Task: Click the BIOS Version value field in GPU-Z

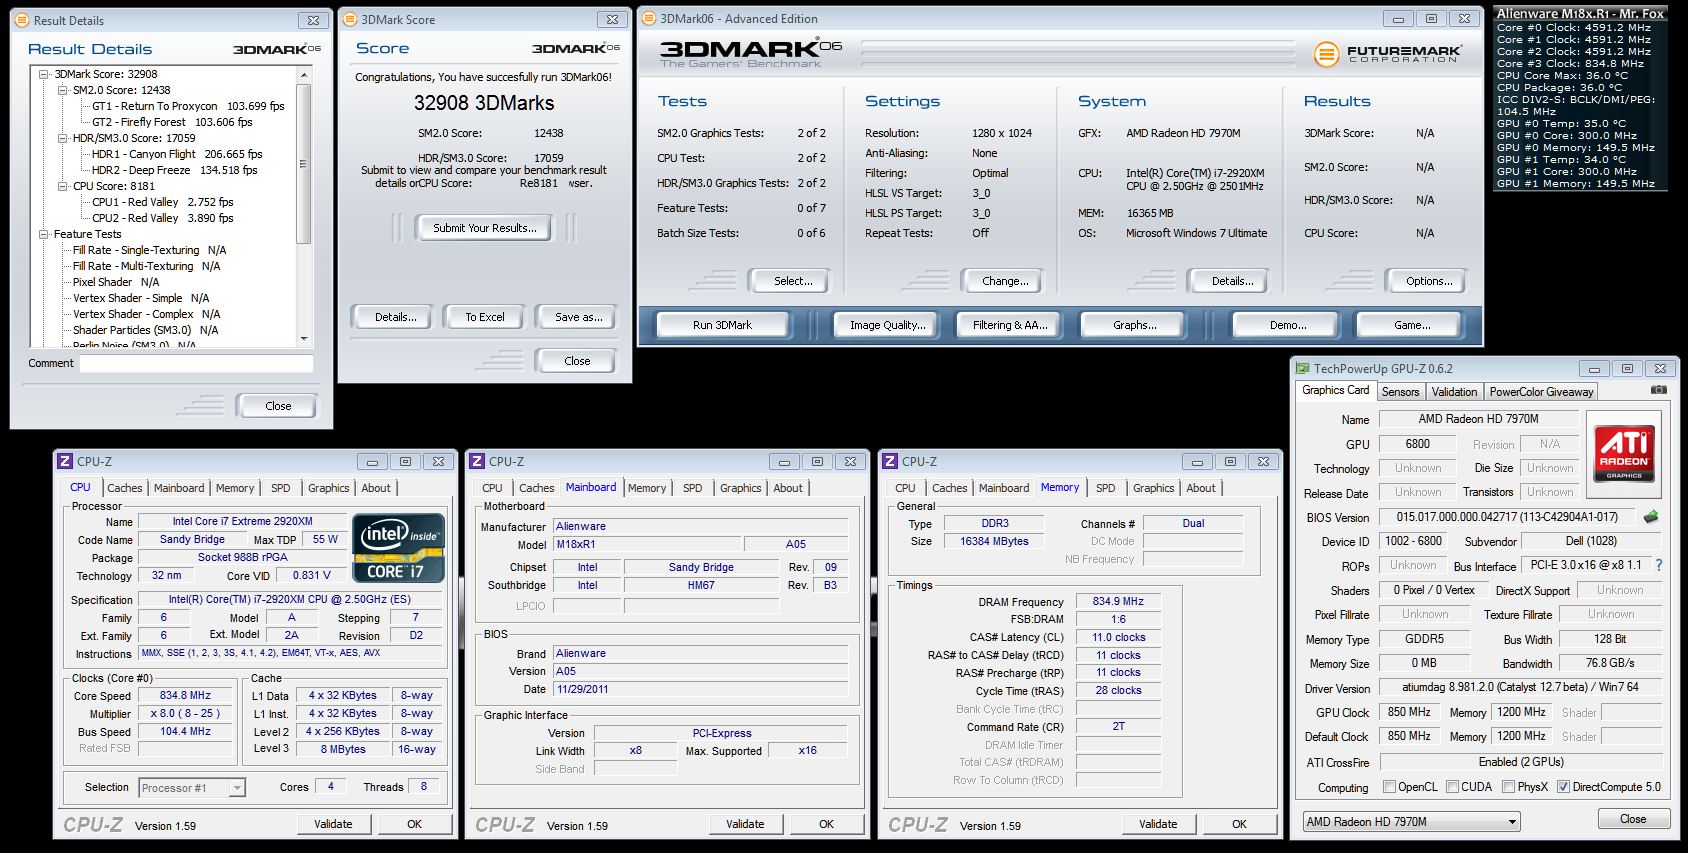Action: point(1507,517)
